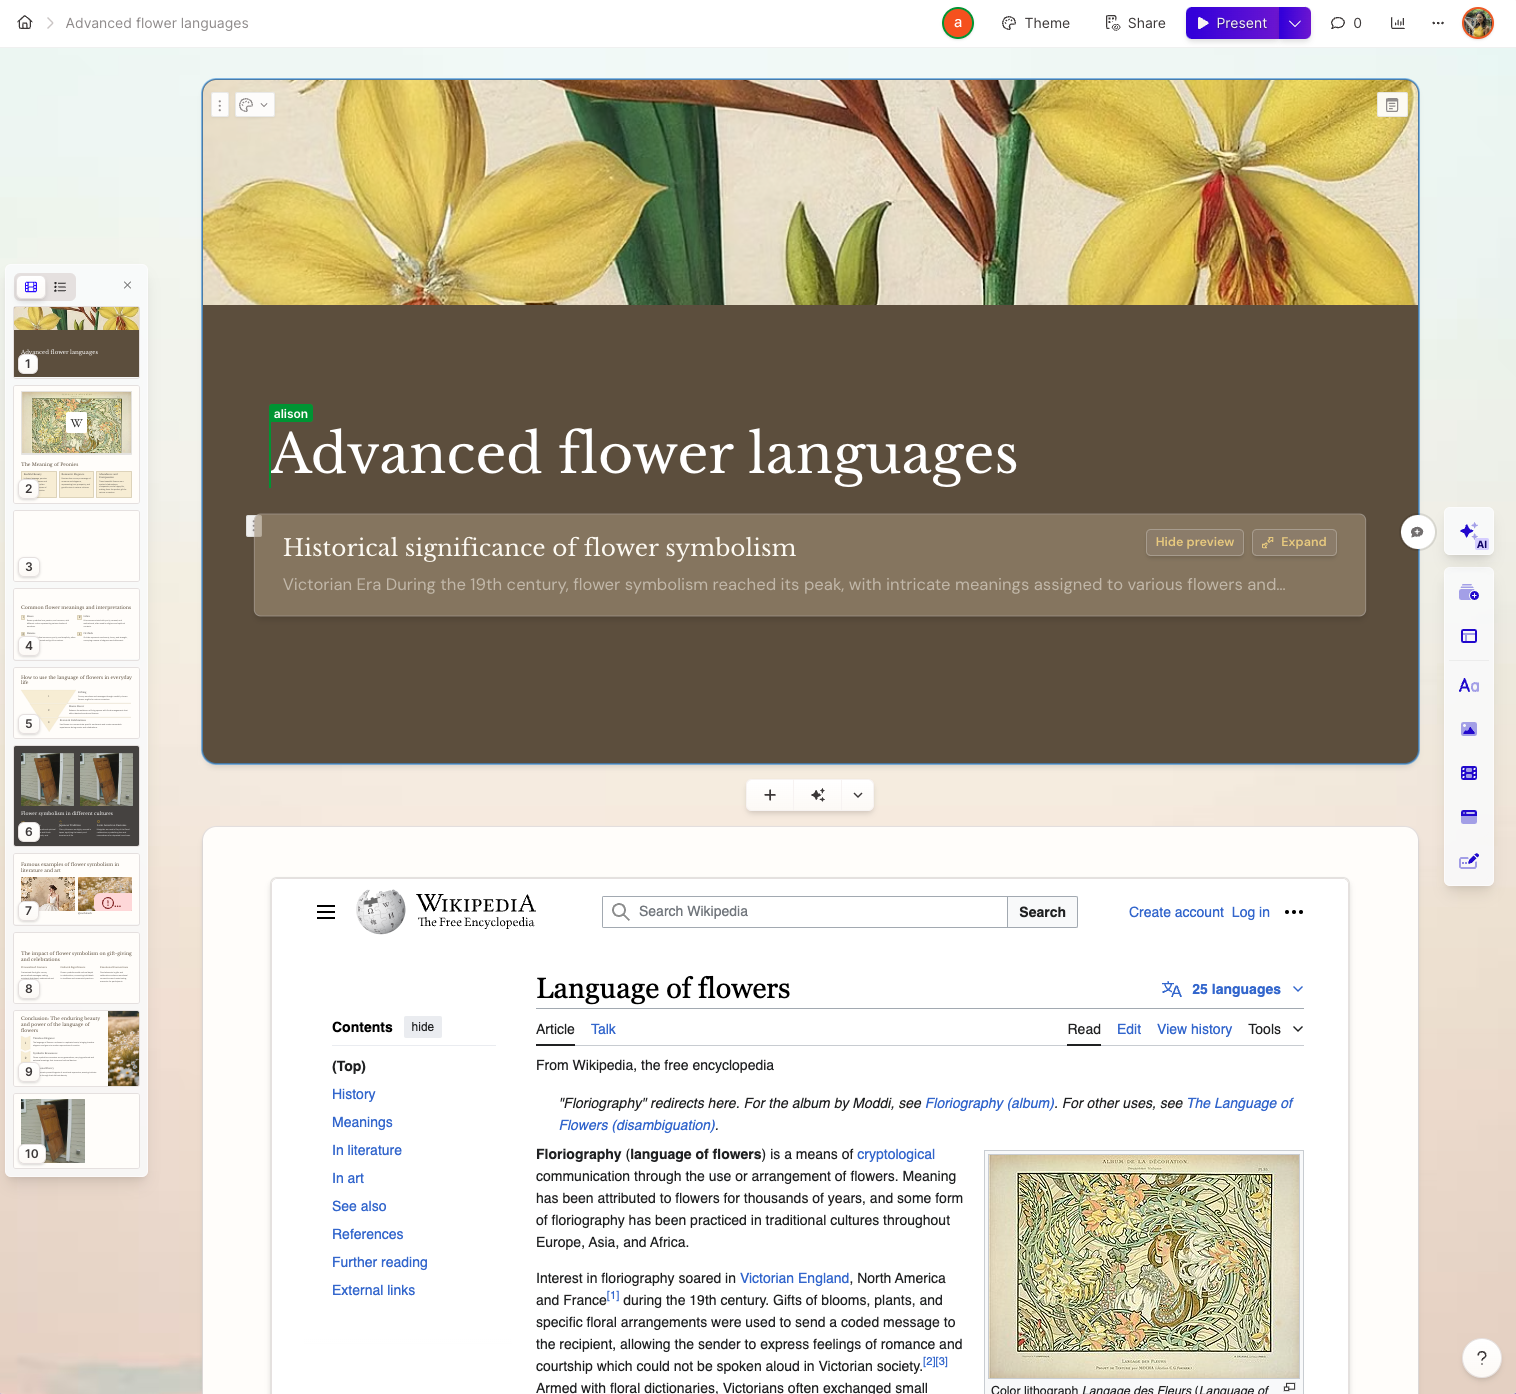Click the orange collaborator avatar 'a'
1516x1394 pixels.
click(x=958, y=23)
